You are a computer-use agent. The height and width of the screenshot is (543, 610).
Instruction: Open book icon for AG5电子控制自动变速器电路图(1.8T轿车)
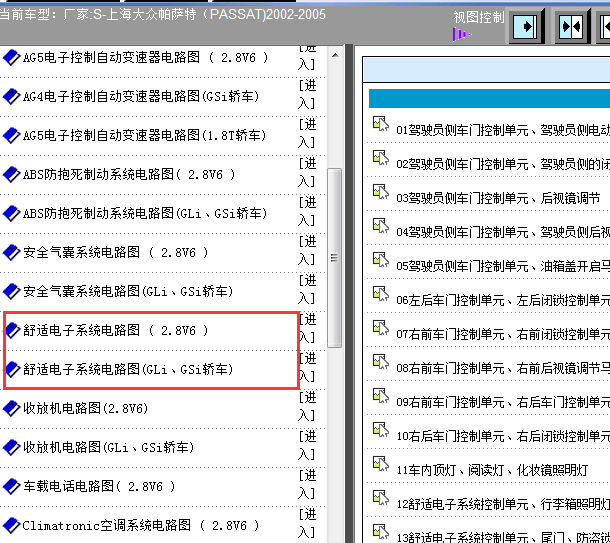click(x=11, y=135)
